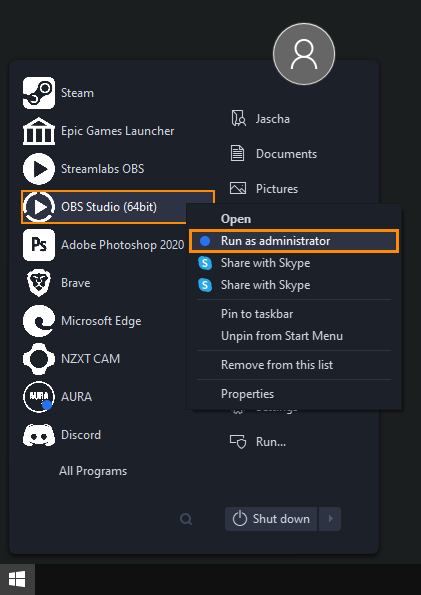Click the Documents page icon
This screenshot has width=421, height=595.
coord(238,154)
